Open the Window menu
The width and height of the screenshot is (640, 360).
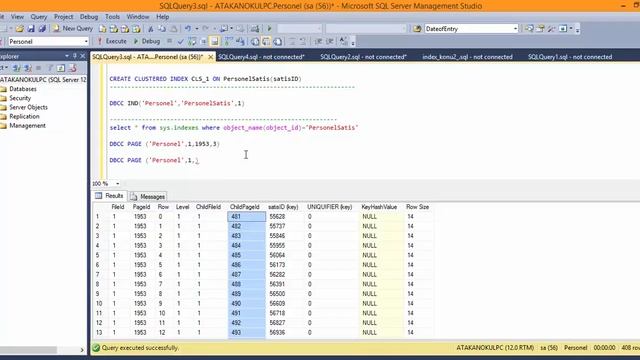click(138, 17)
